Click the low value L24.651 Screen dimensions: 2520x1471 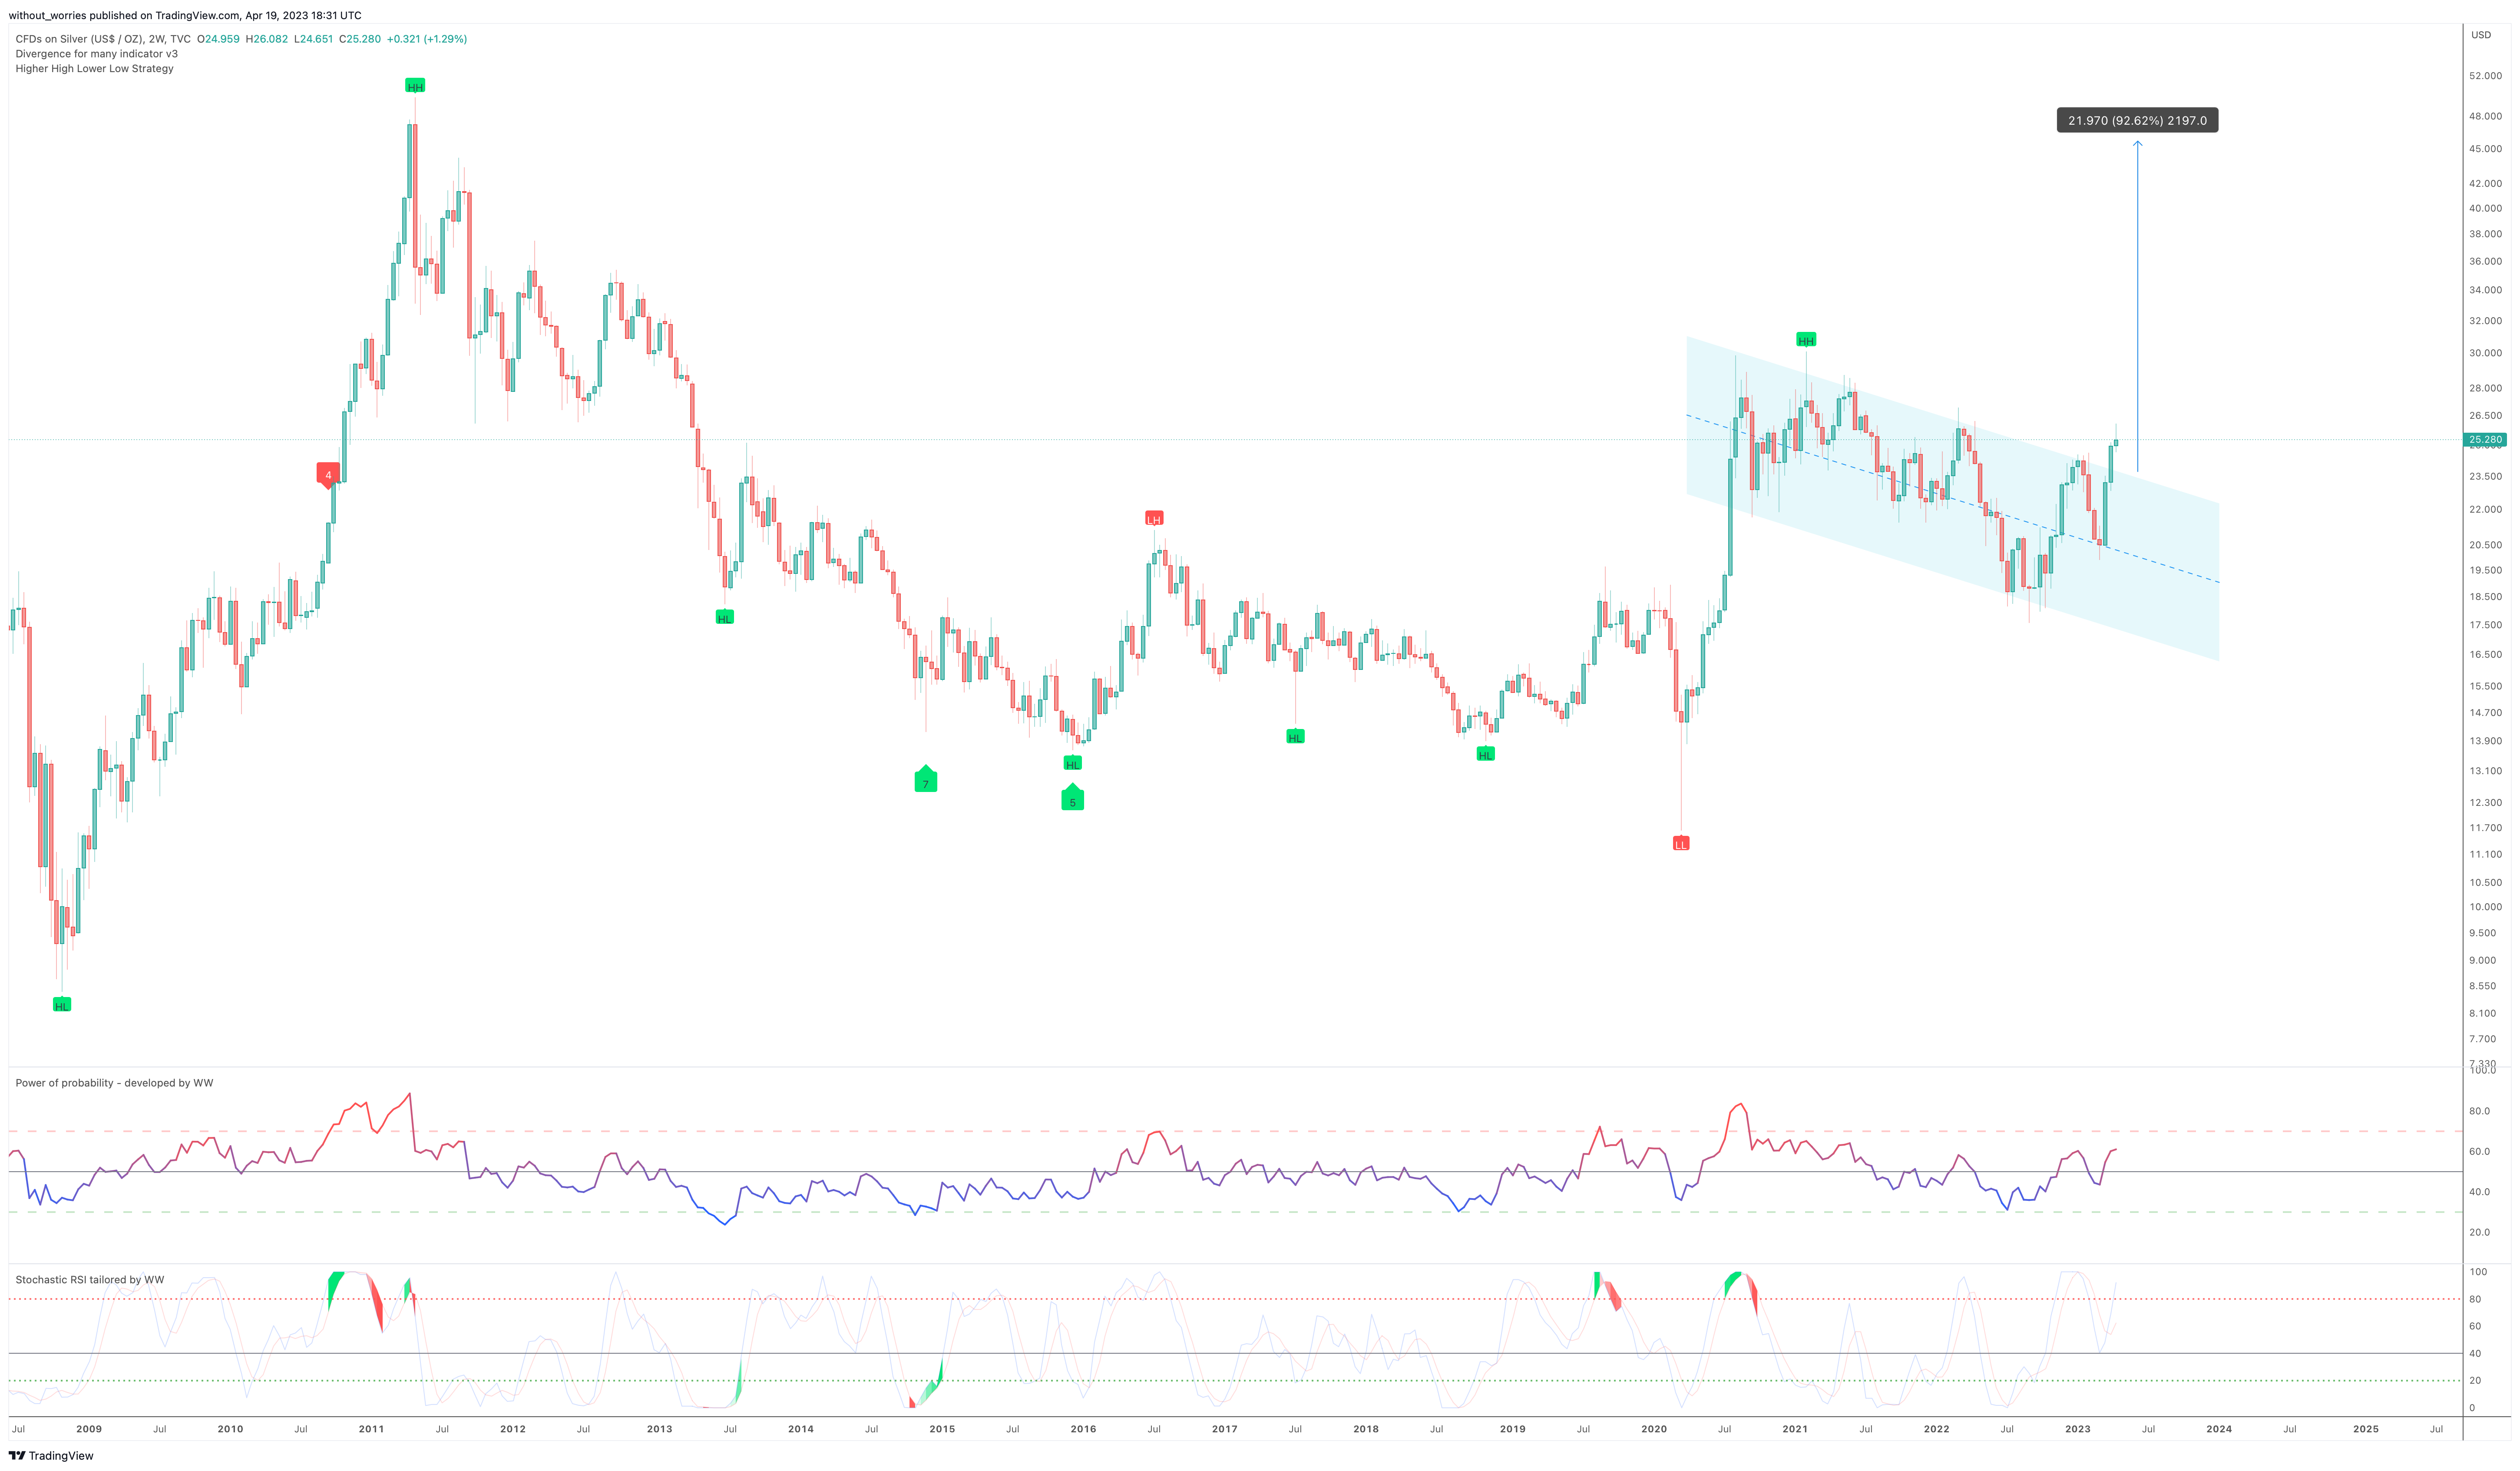pyautogui.click(x=313, y=39)
